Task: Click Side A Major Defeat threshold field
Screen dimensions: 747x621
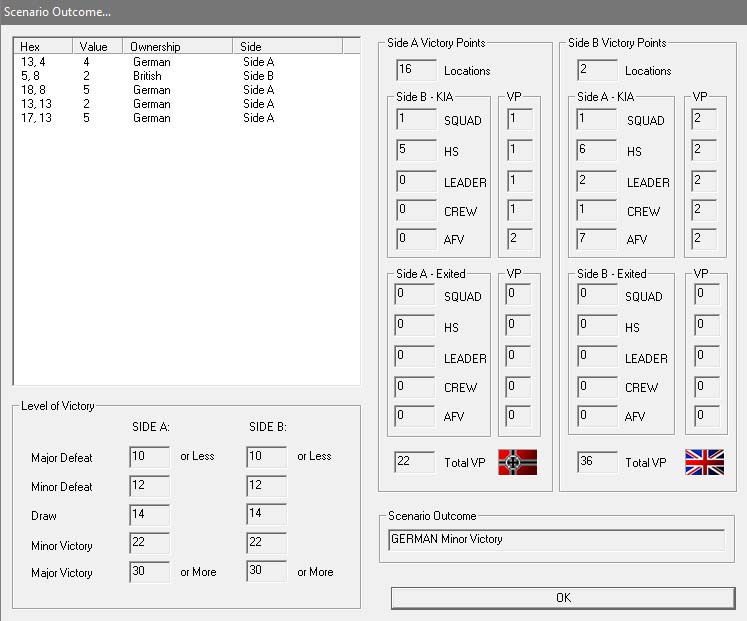Action: (x=150, y=457)
